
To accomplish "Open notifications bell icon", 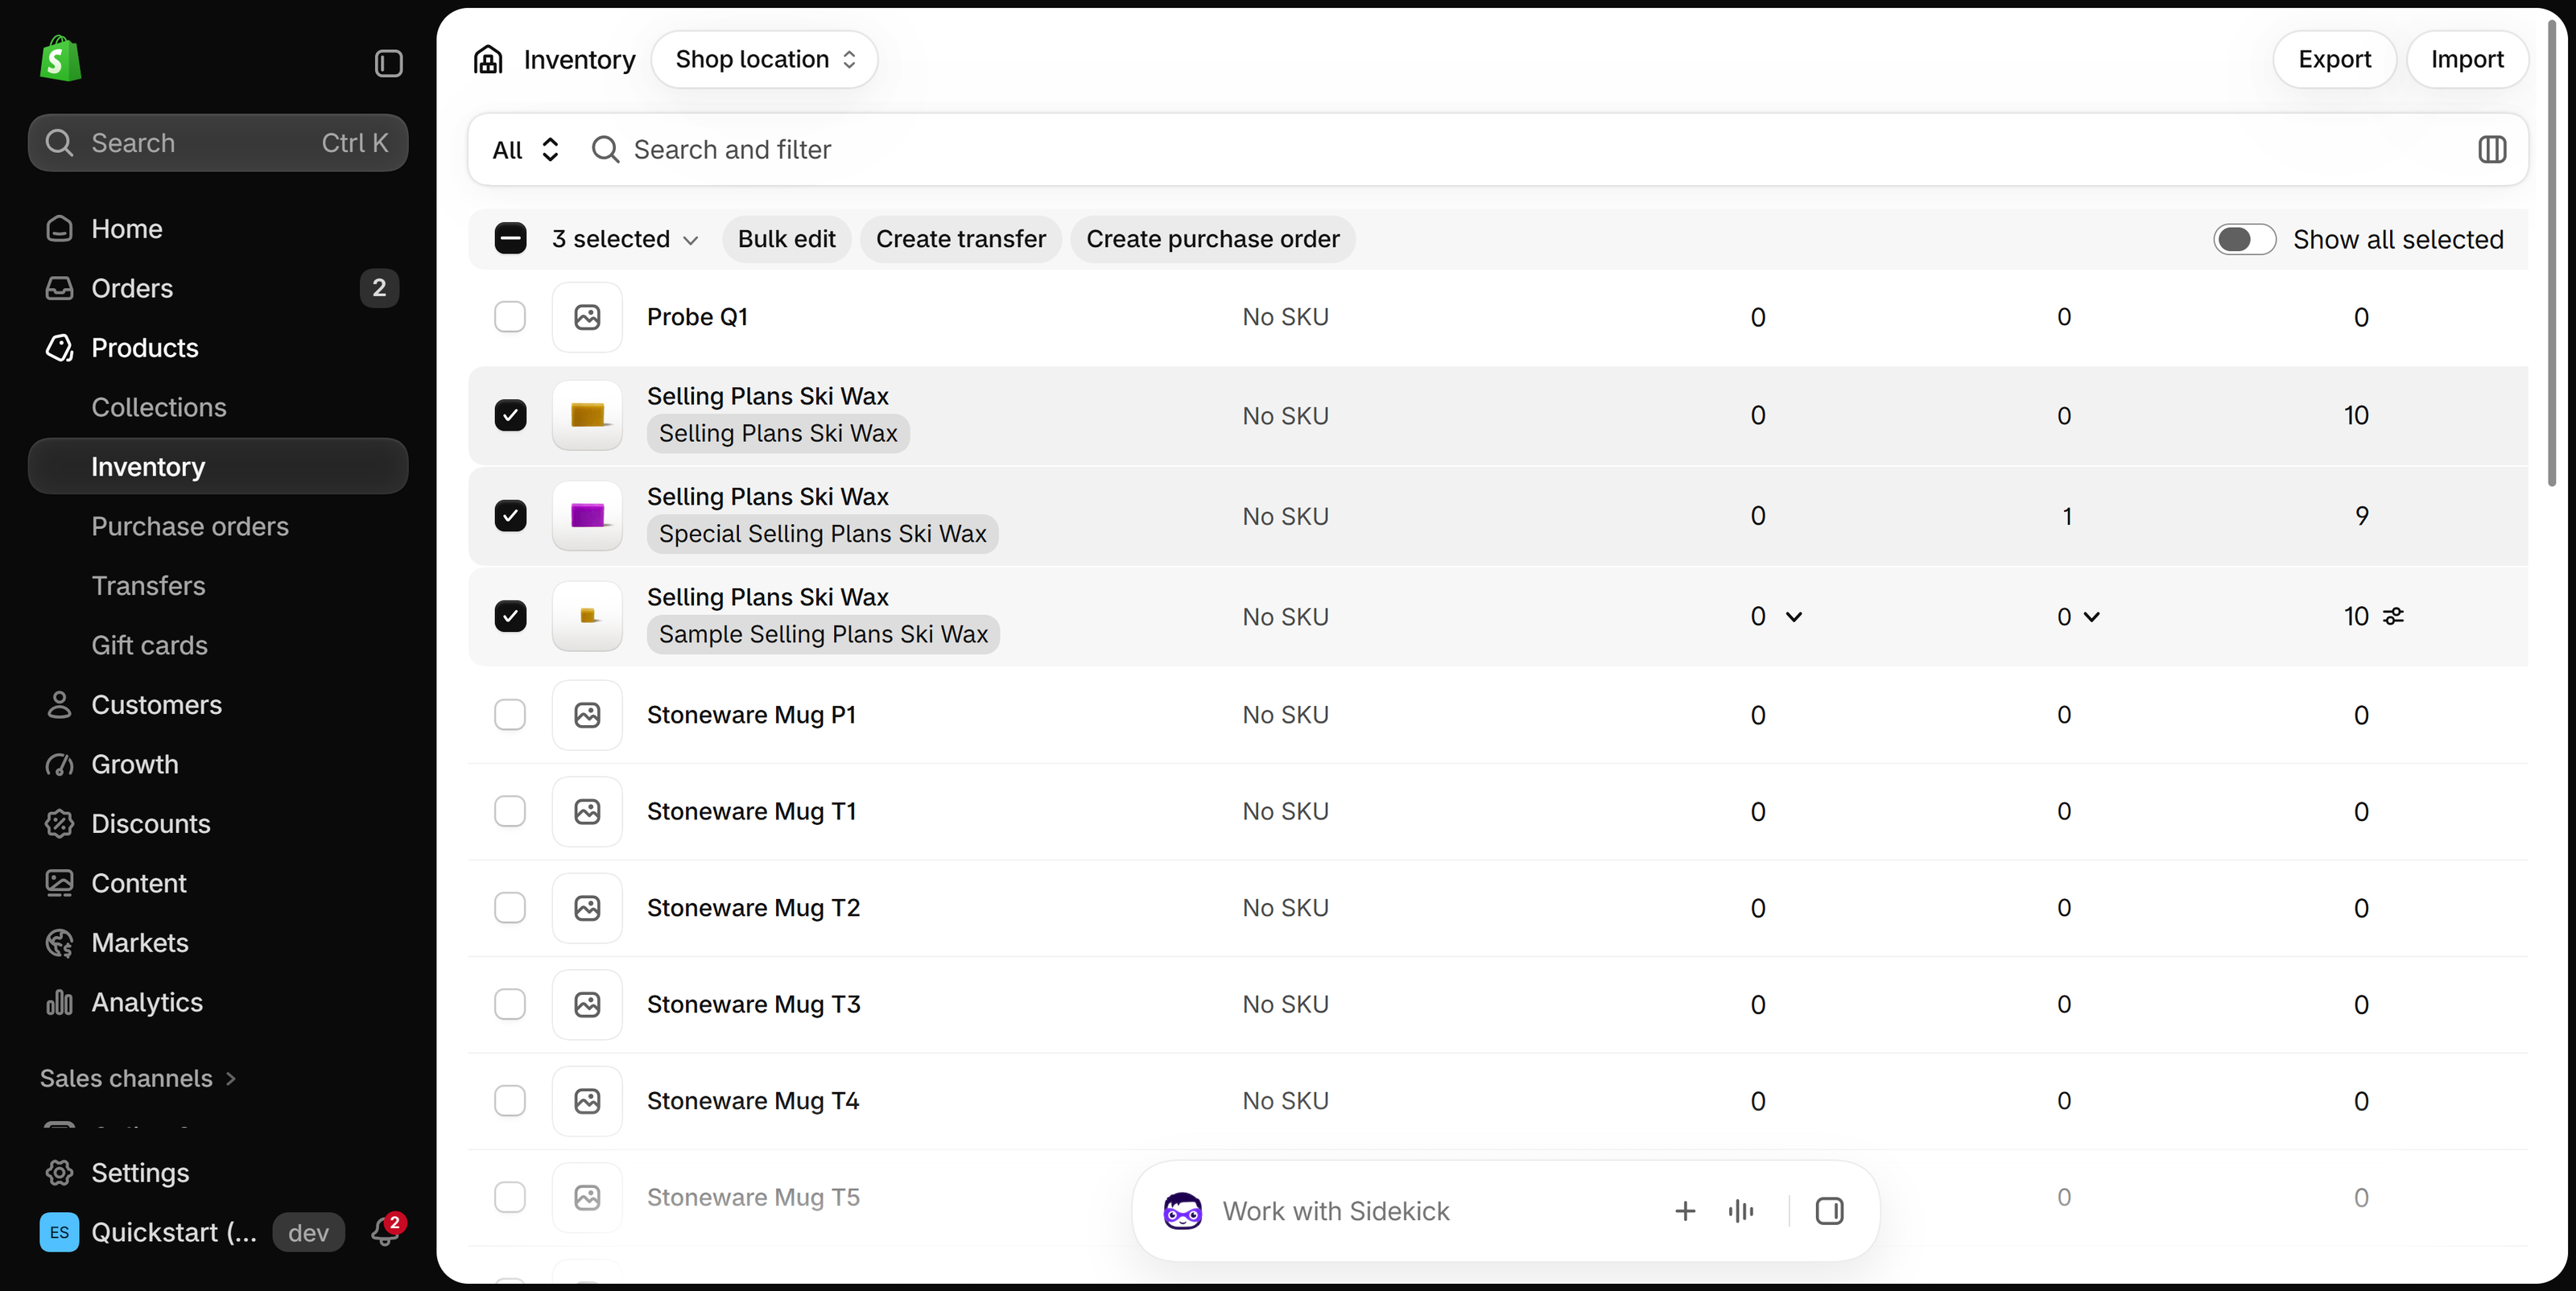I will point(385,1231).
